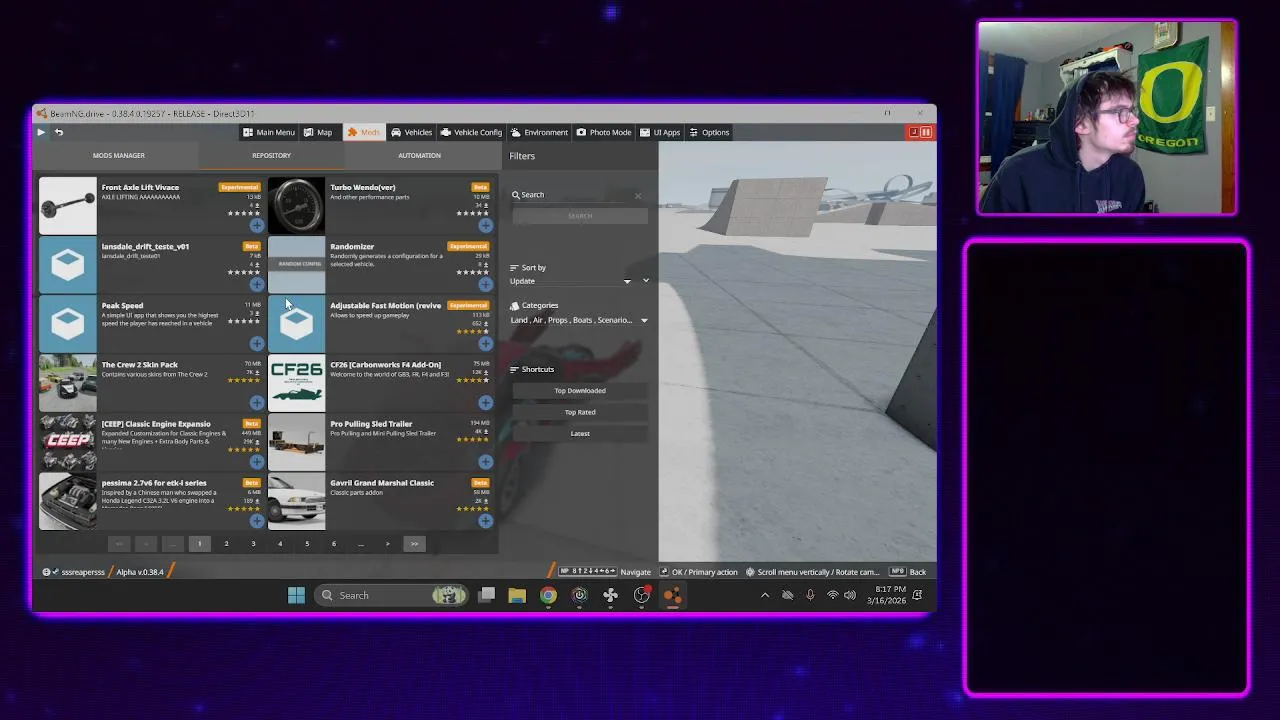This screenshot has height=720, width=1280.
Task: Jump to last page with >> button
Action: coord(414,544)
